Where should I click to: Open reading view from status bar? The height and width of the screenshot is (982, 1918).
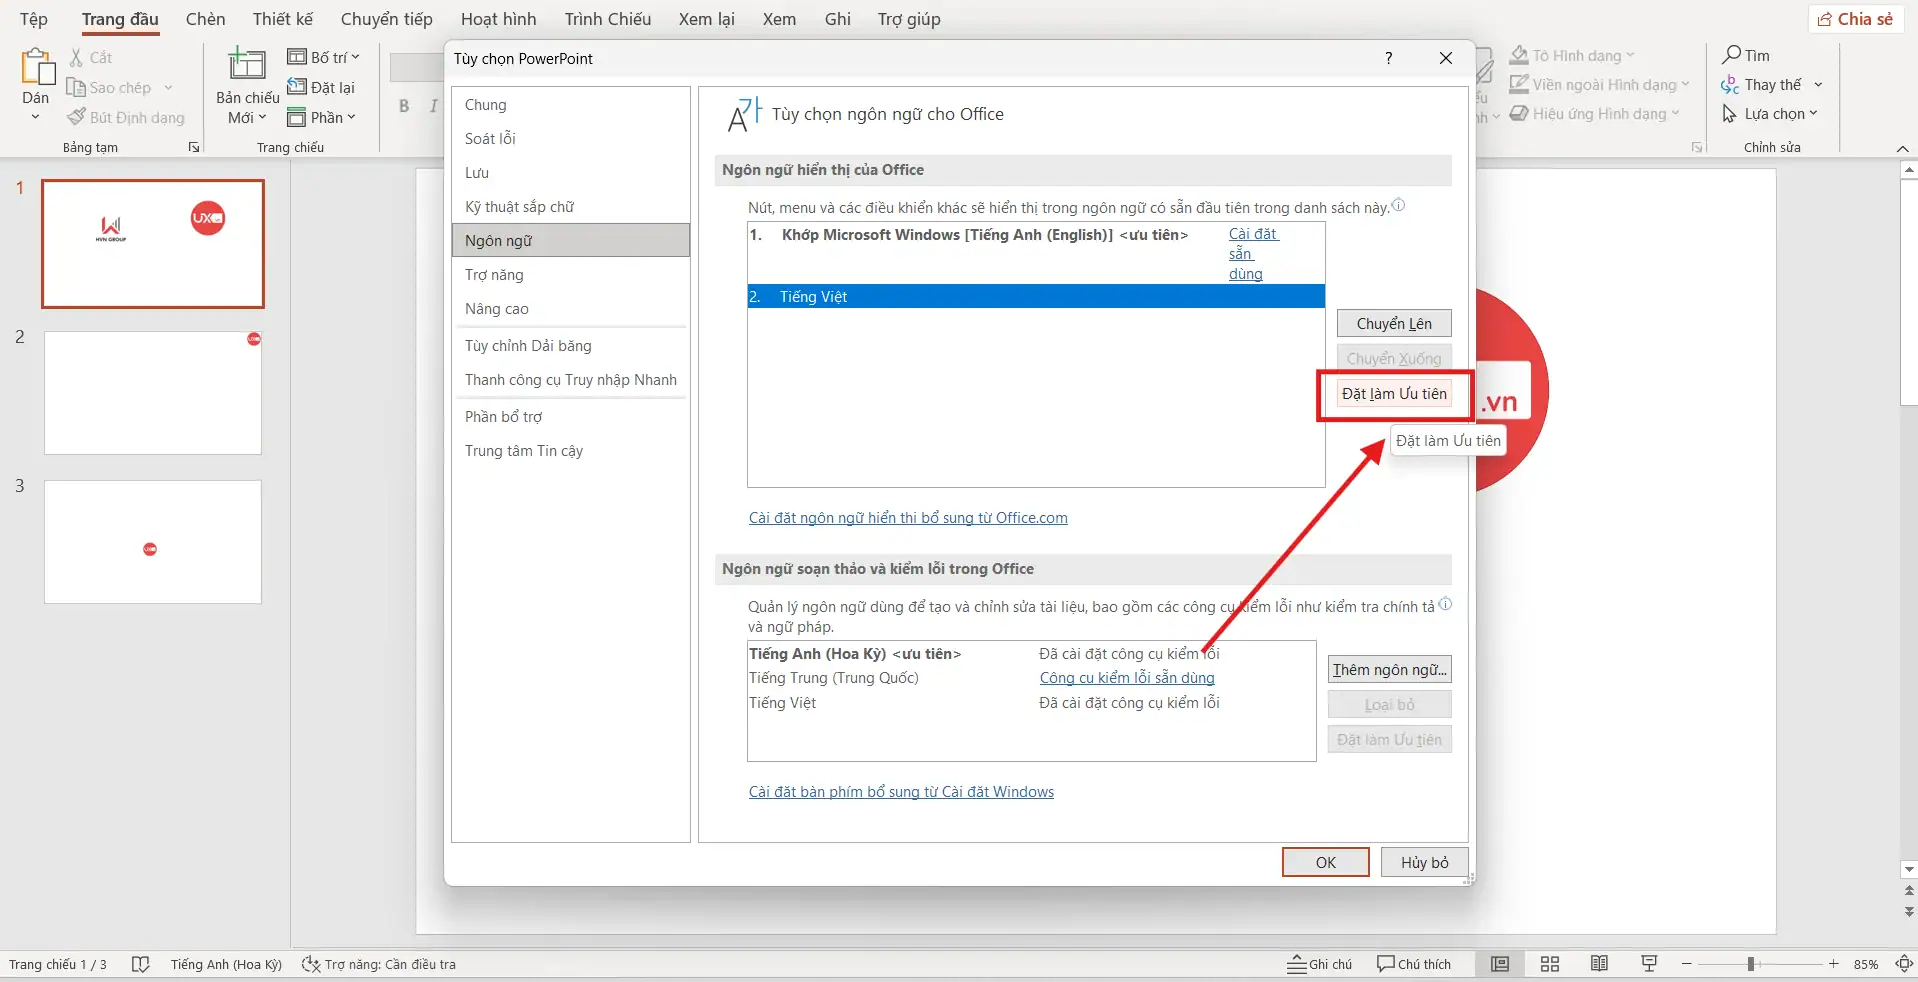(1599, 964)
